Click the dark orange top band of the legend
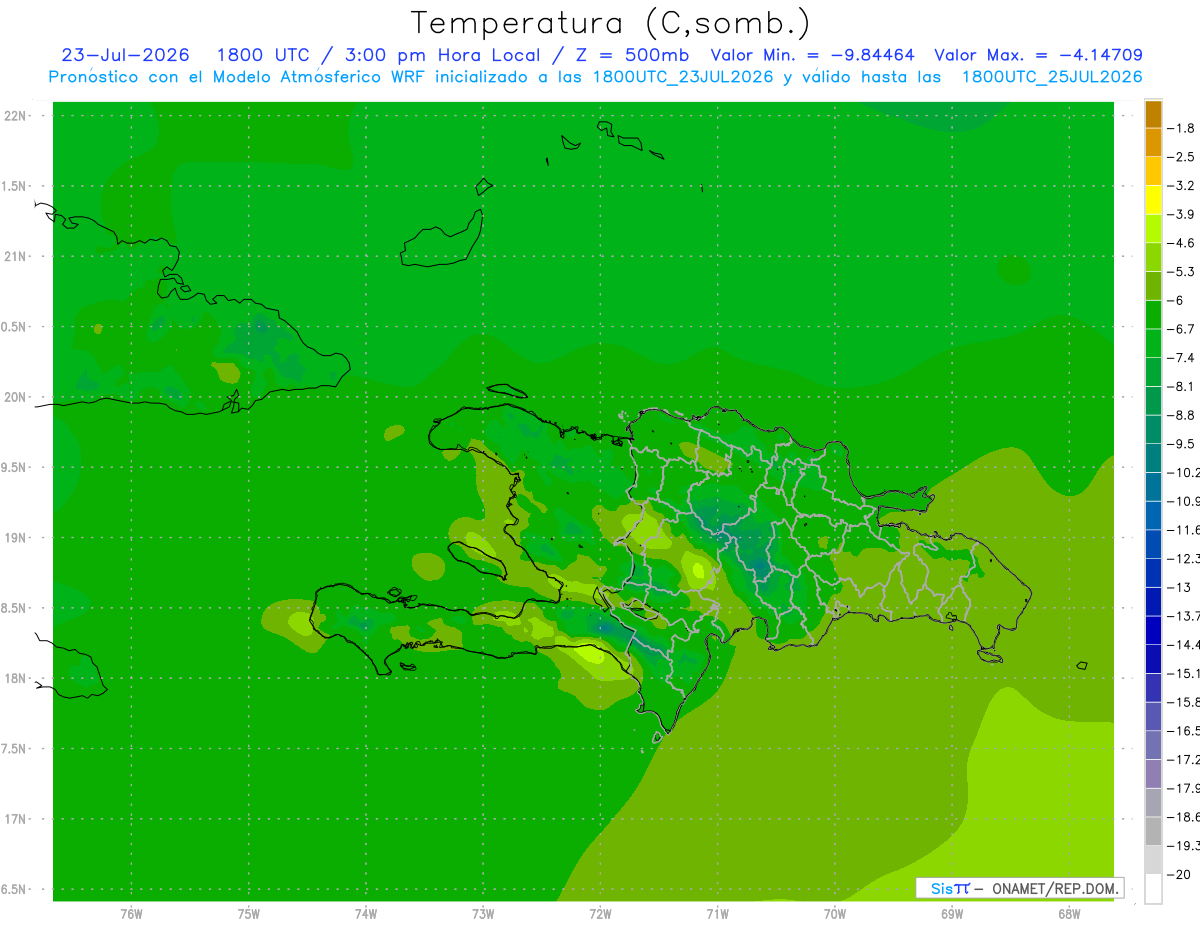The image size is (1200, 927). point(1153,114)
